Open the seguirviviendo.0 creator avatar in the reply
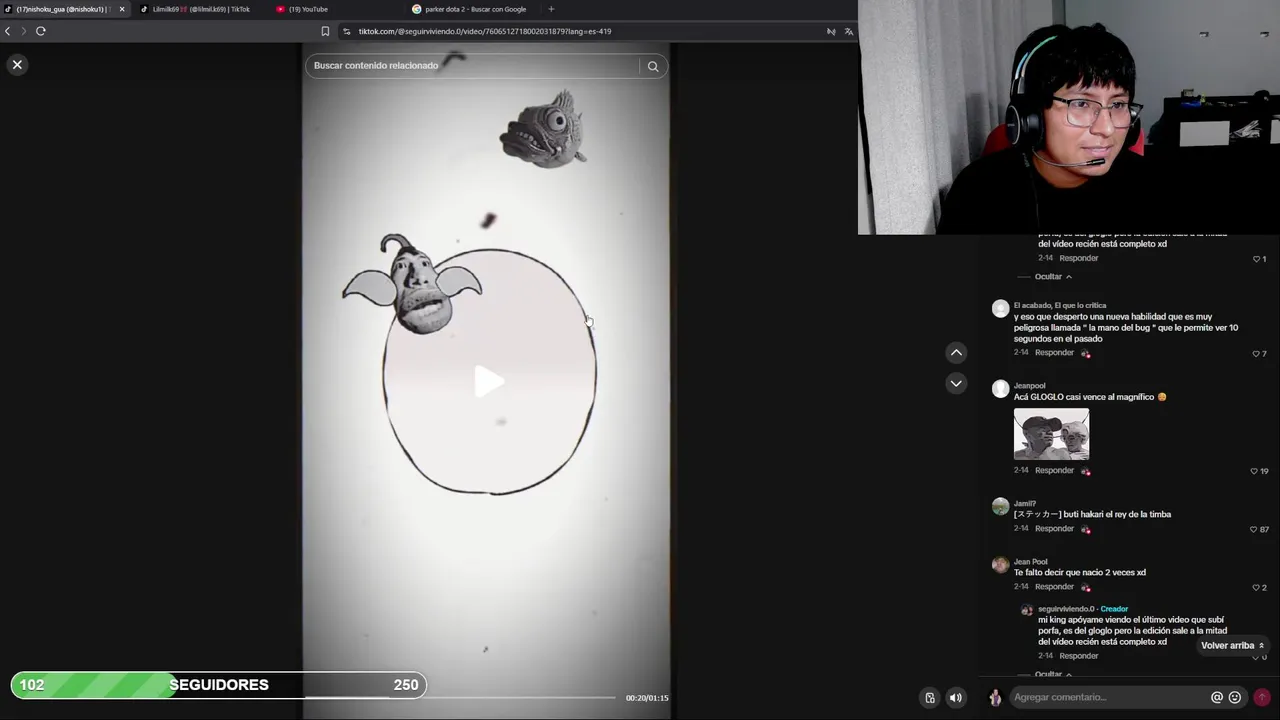 1026,610
